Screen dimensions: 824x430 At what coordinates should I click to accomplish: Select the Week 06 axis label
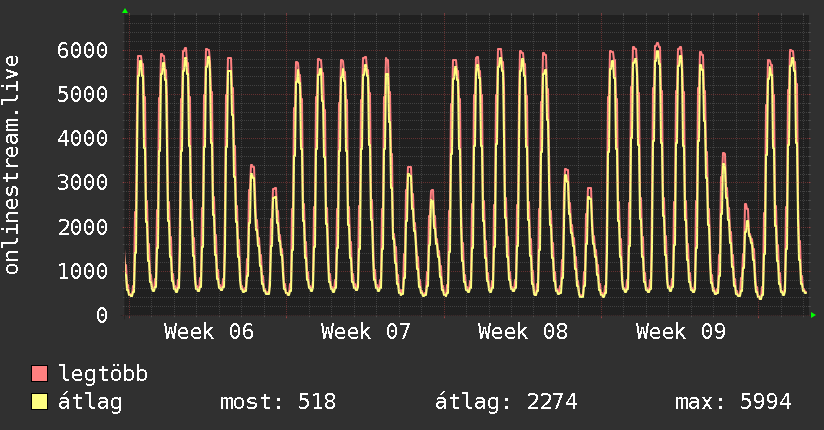tap(209, 332)
